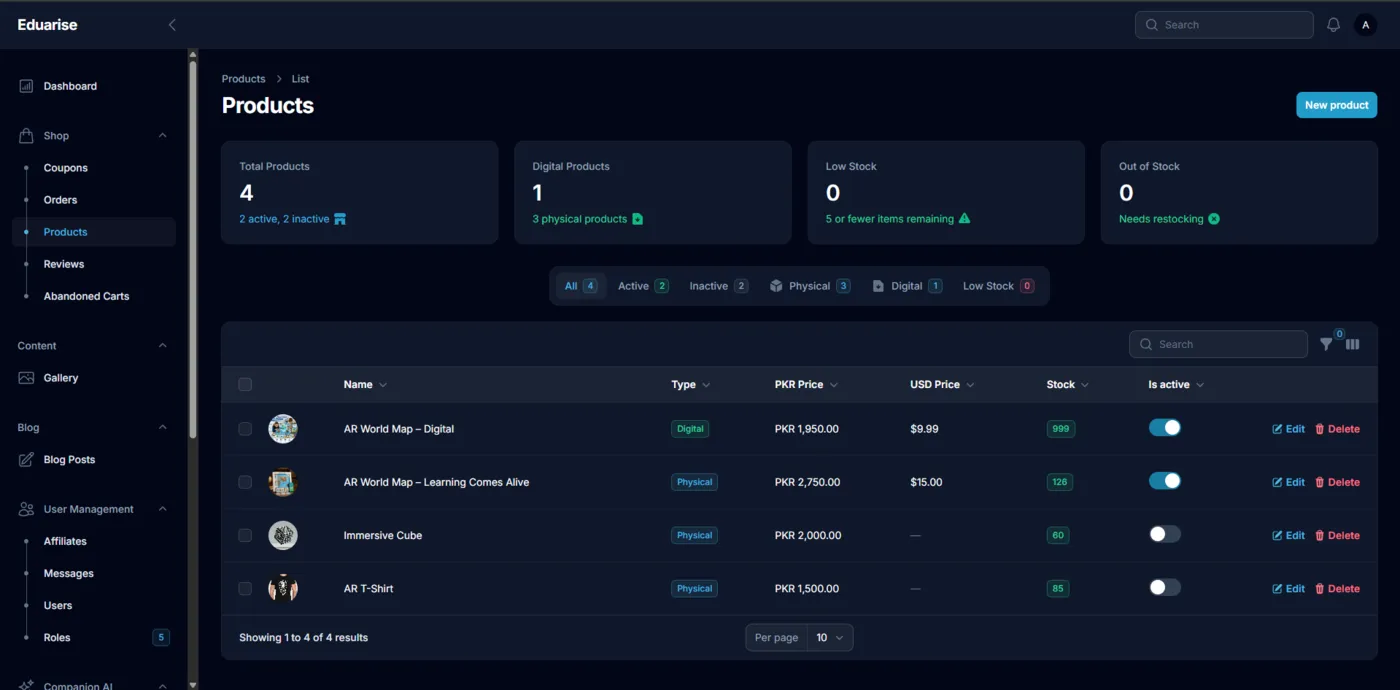
Task: Focus the table Search input field
Action: (x=1218, y=344)
